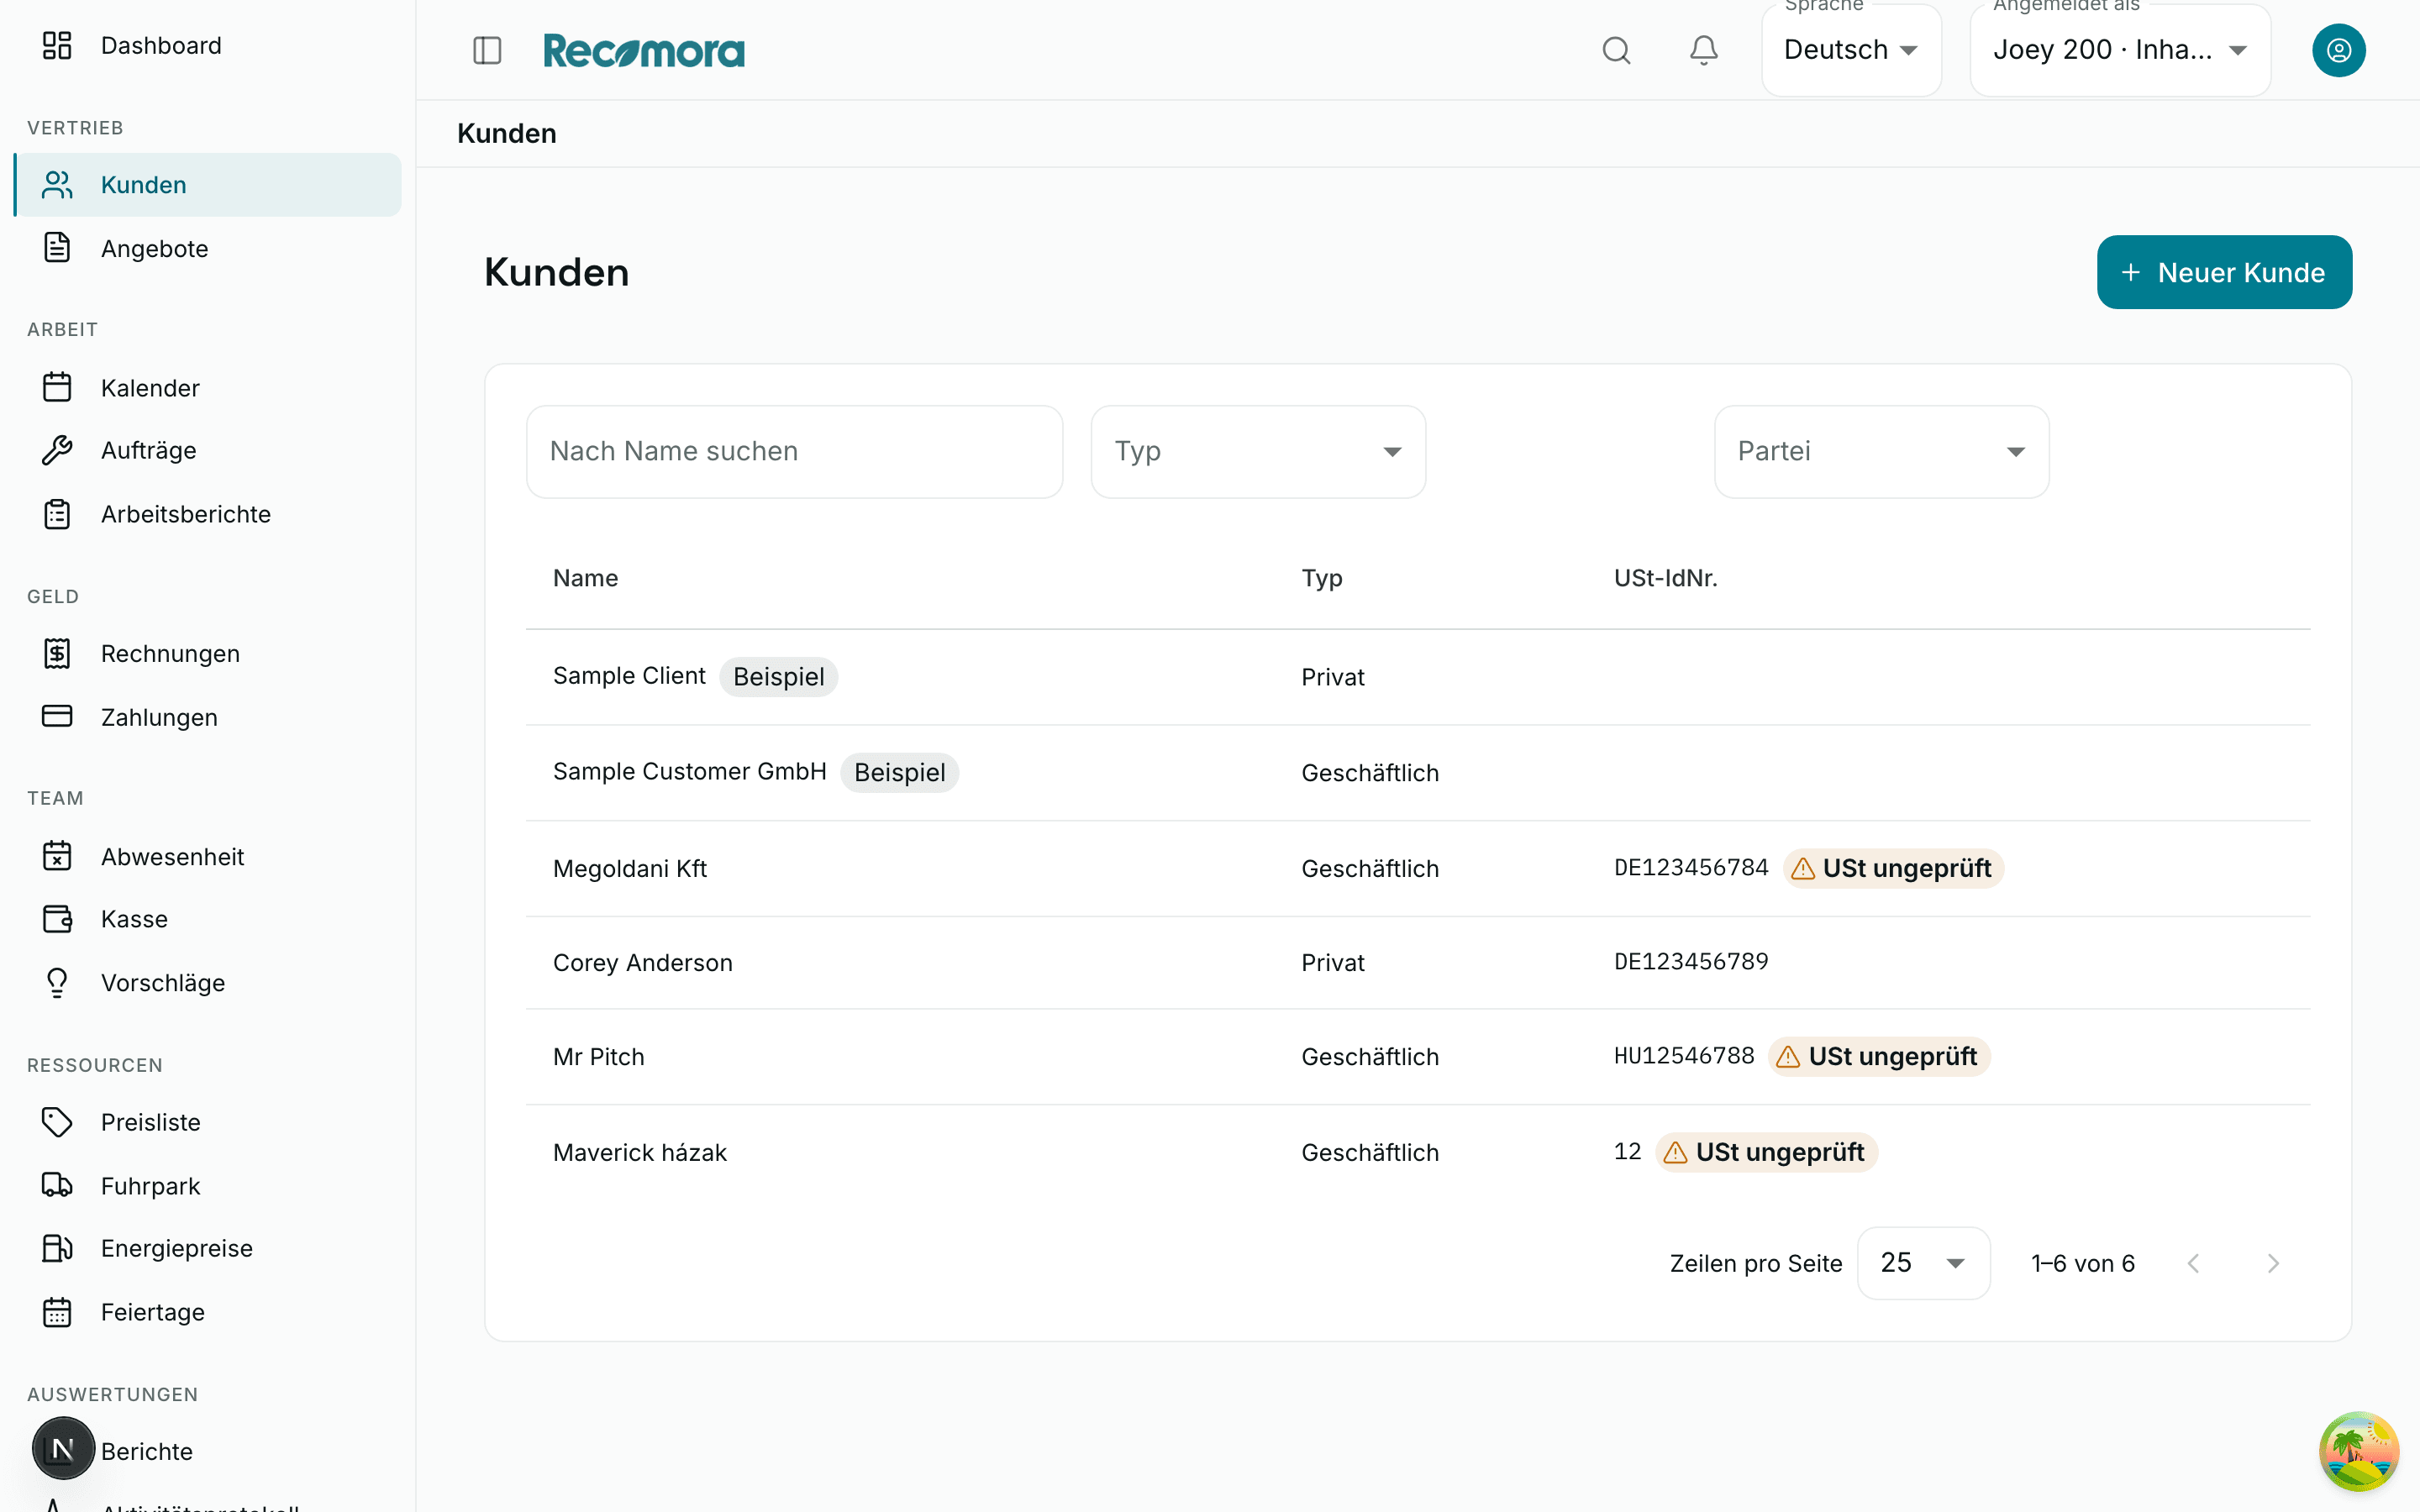2420x1512 pixels.
Task: Click USt ungeprüft badge for DE123456784
Action: tap(1893, 868)
